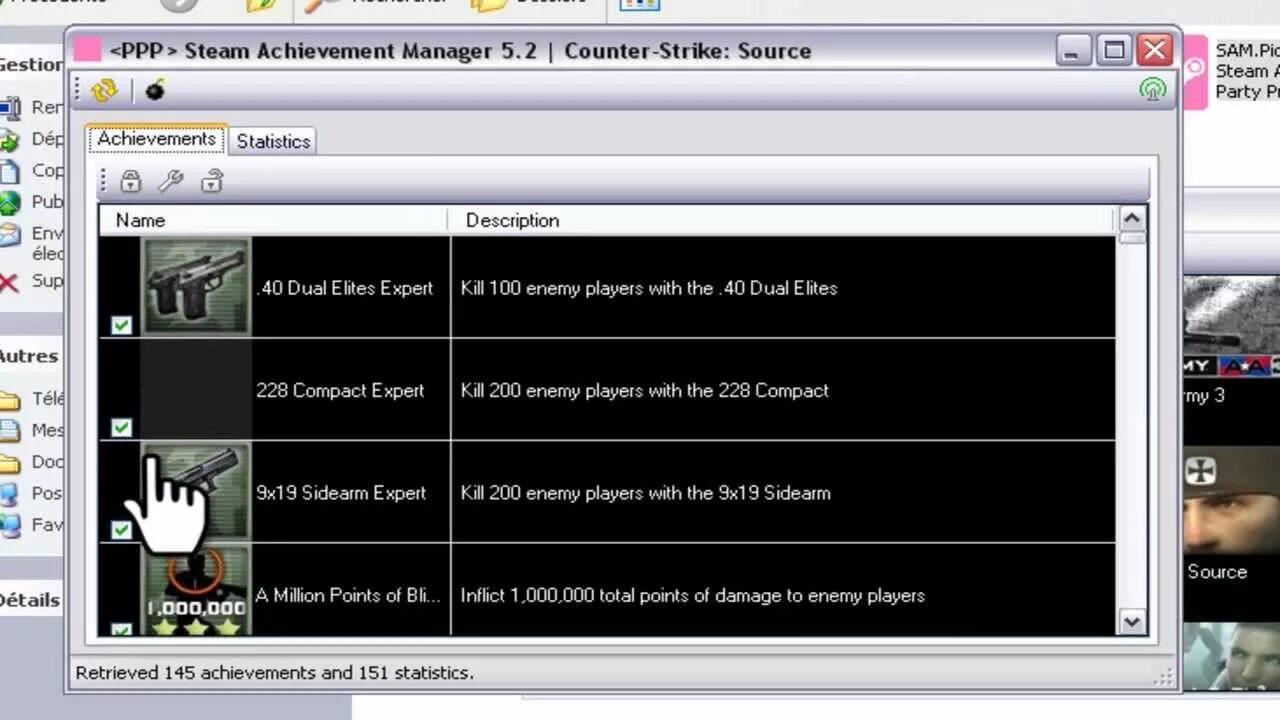Click the pink window title icon
1280x720 pixels.
point(88,49)
